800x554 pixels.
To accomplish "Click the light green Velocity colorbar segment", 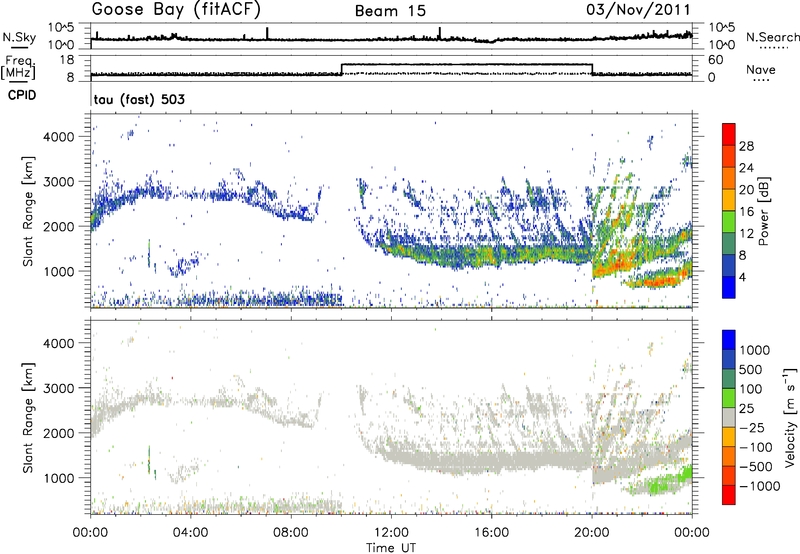I will [x=729, y=398].
